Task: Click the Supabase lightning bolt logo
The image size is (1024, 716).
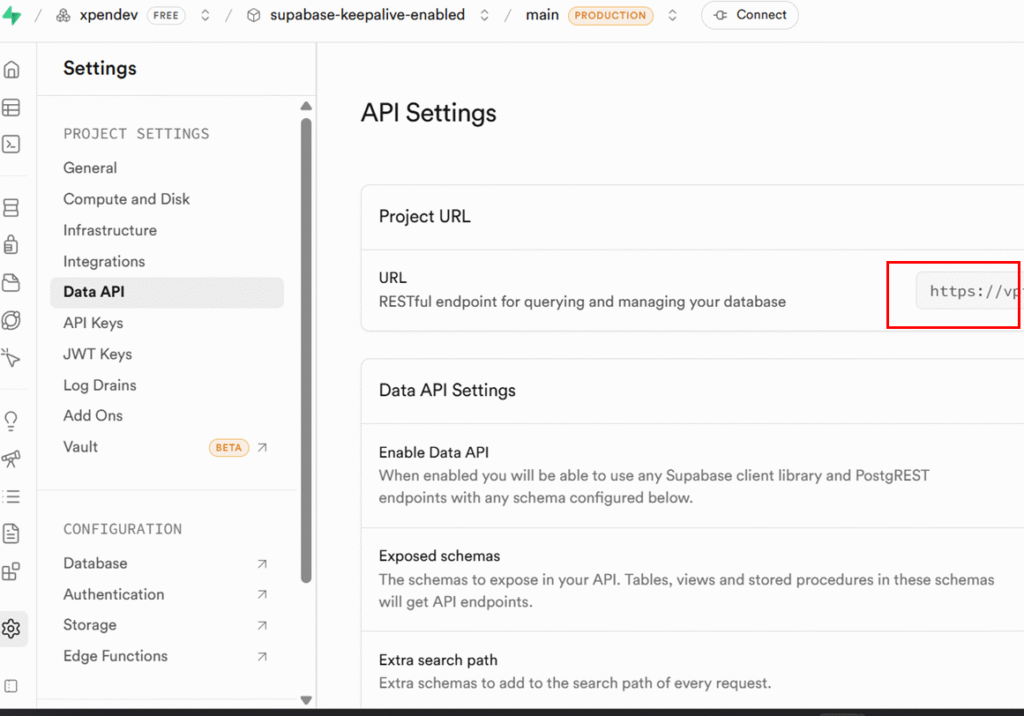Action: pyautogui.click(x=11, y=16)
